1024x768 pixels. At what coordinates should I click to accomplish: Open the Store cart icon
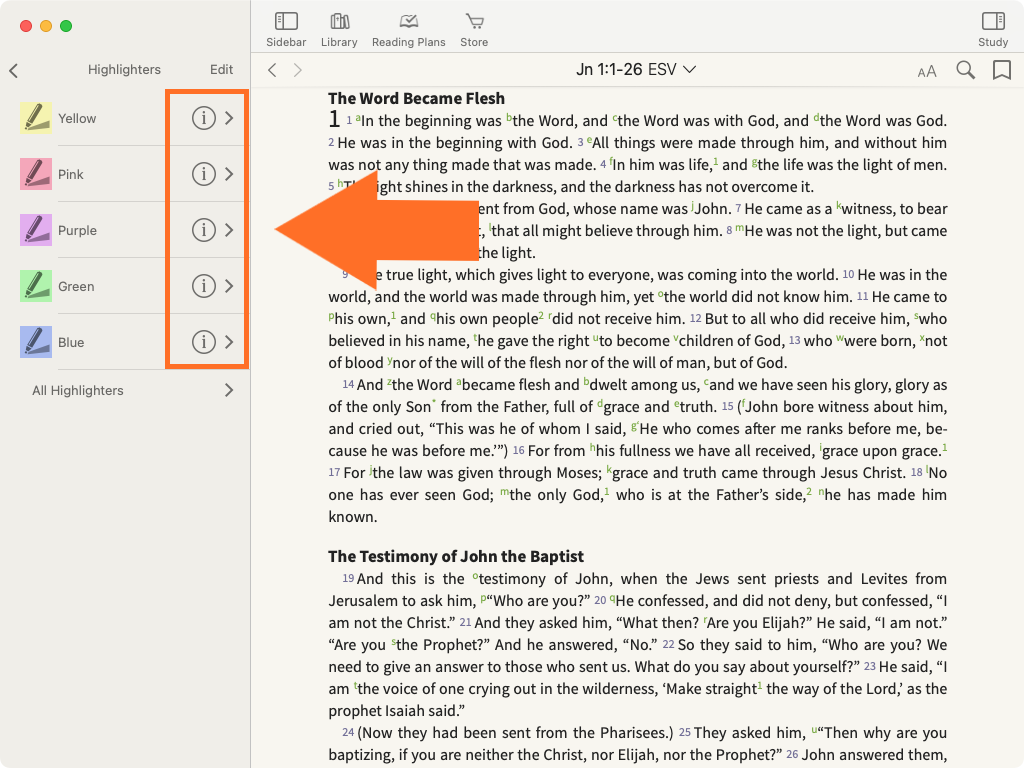tap(474, 28)
